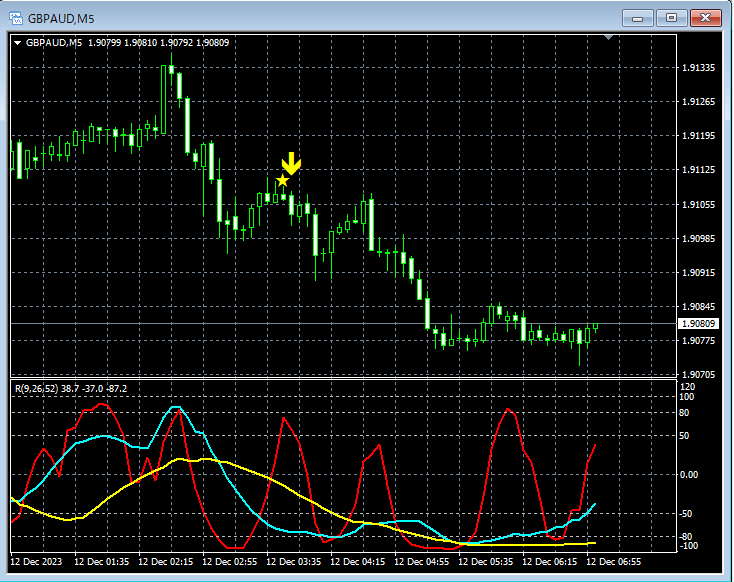This screenshot has height=582, width=734.
Task: Click the 12 Dec 2023 date label
Action: [36, 561]
